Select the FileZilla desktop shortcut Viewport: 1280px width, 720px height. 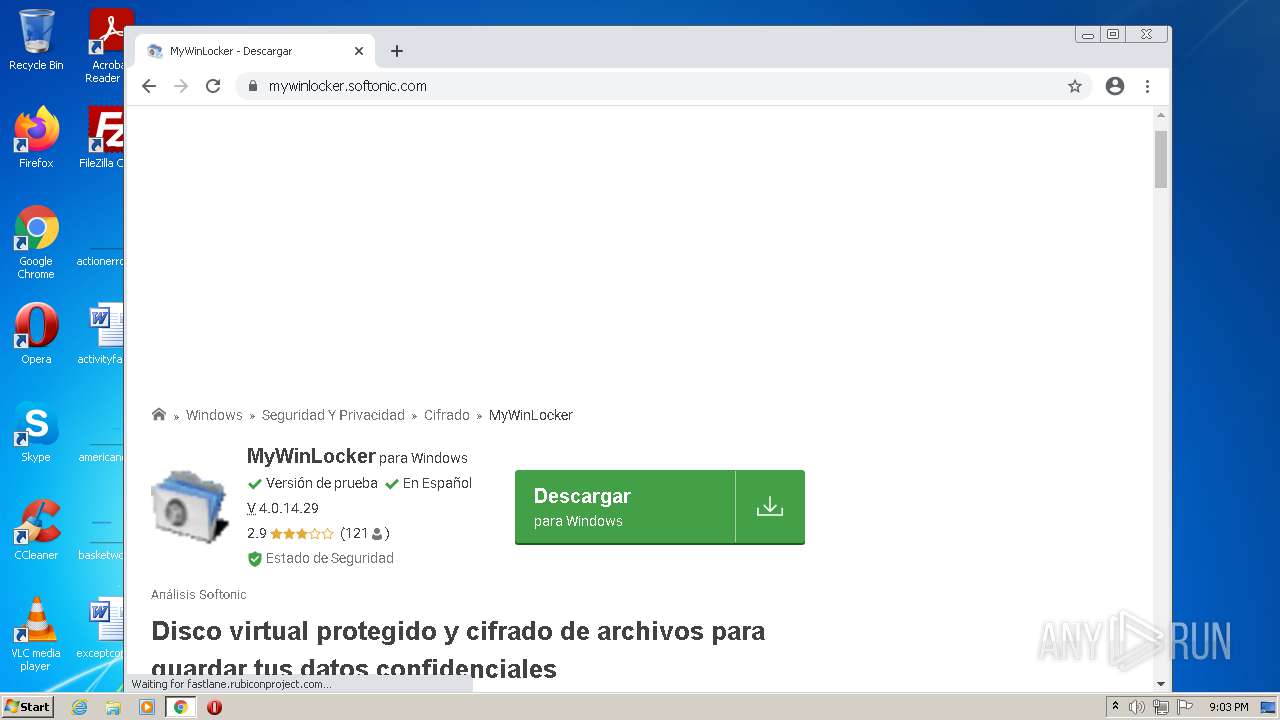(100, 138)
